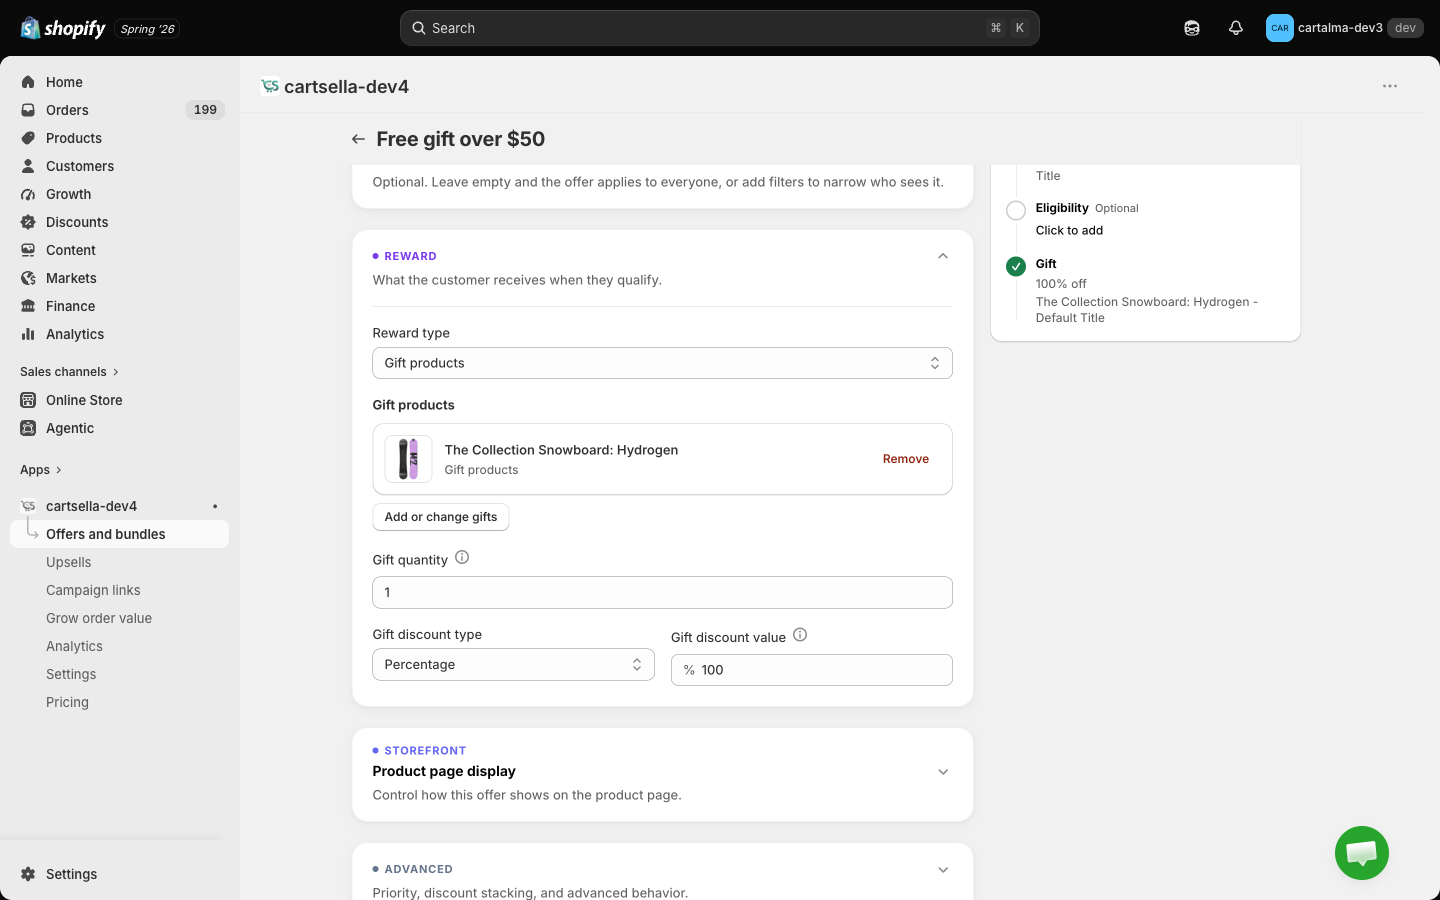Click the Orders inbox icon
Viewport: 1440px width, 900px height.
tap(28, 110)
